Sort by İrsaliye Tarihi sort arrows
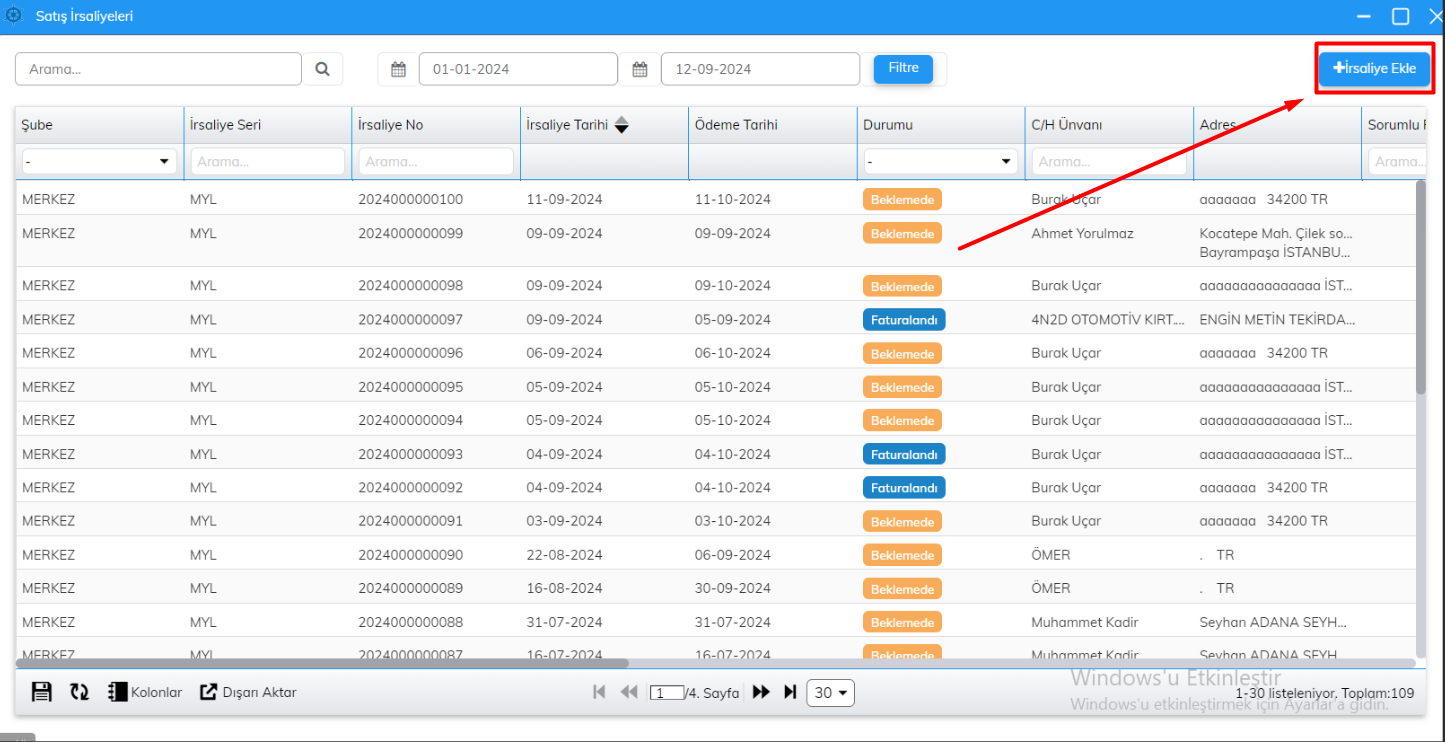1445x742 pixels. click(x=621, y=125)
